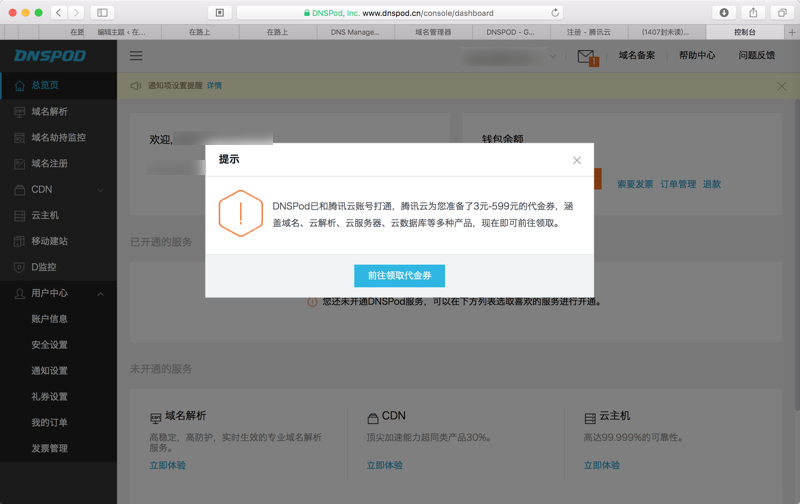Viewport: 800px width, 504px height.
Task: Show all tabs overview icon
Action: [x=782, y=13]
